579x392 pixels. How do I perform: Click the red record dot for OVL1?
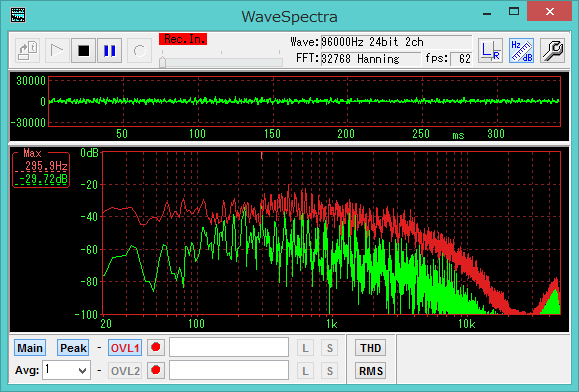click(156, 347)
